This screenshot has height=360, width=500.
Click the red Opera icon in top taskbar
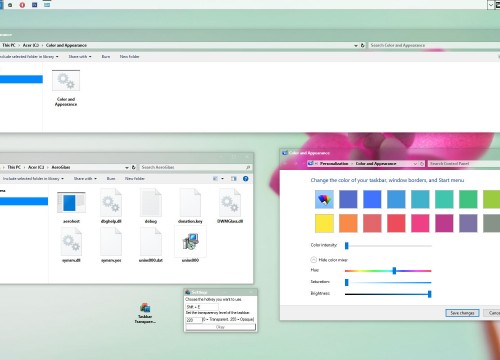[22, 5]
